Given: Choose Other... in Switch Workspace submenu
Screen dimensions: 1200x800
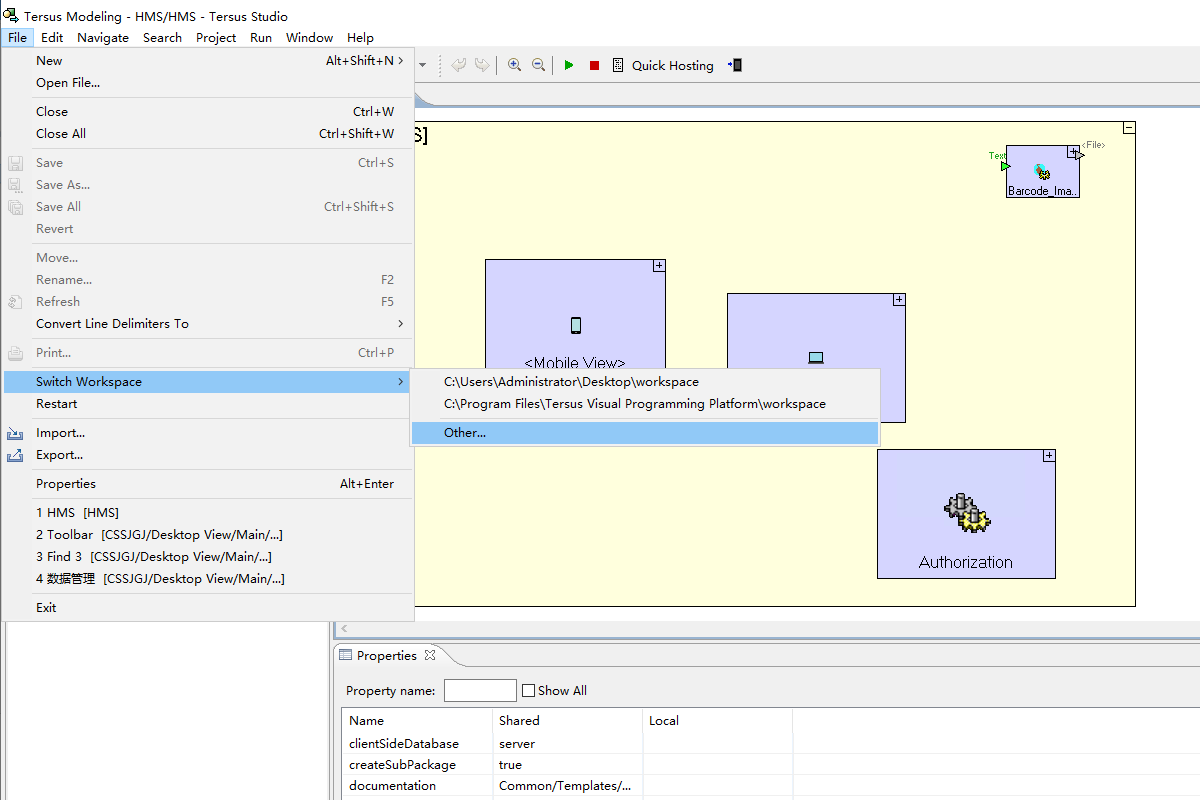Looking at the screenshot, I should click(644, 433).
